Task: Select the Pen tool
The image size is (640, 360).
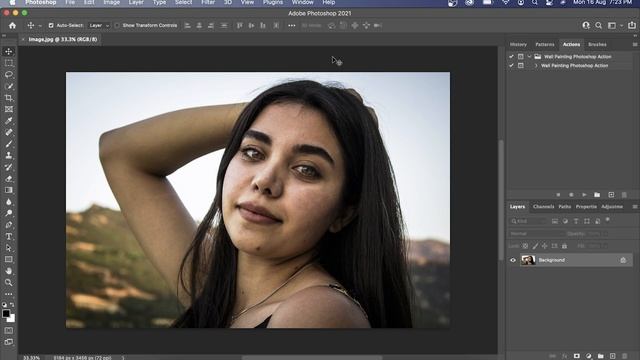Action: click(x=9, y=225)
